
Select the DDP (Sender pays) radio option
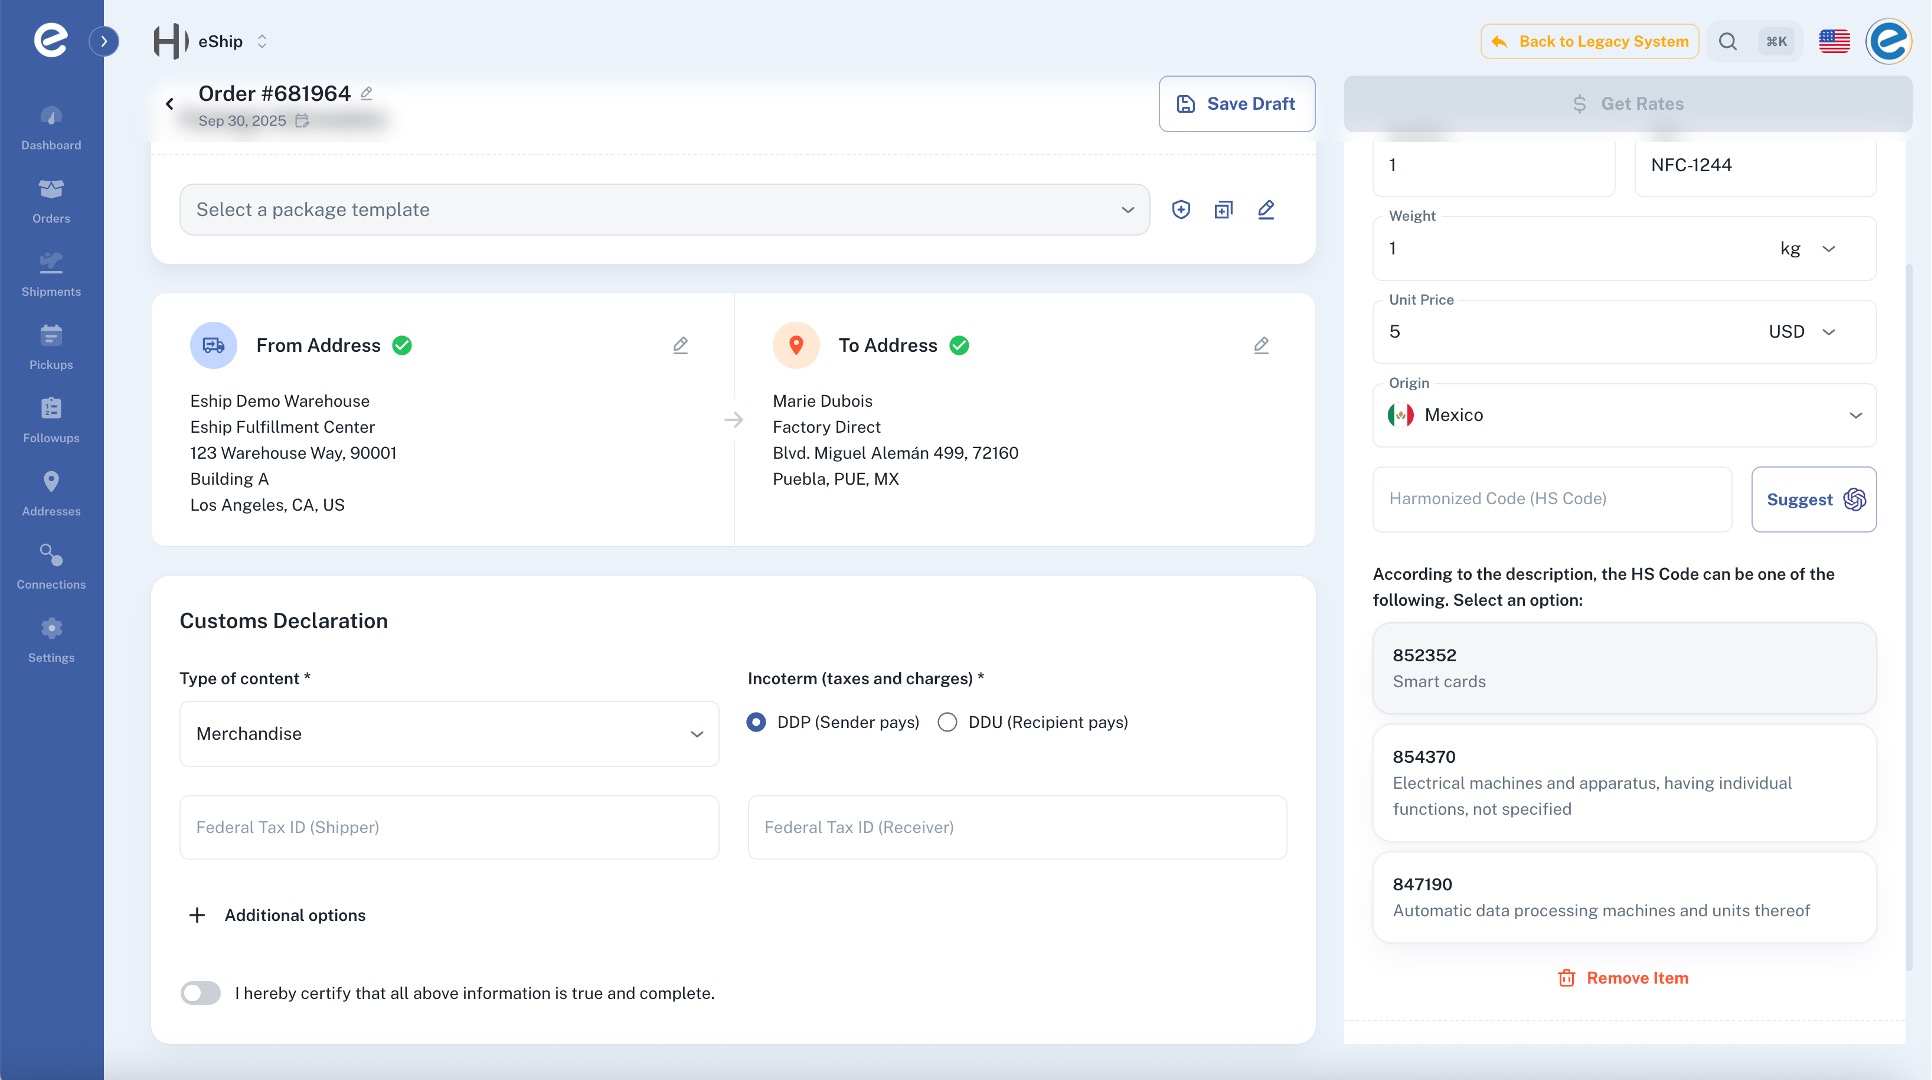(x=757, y=722)
